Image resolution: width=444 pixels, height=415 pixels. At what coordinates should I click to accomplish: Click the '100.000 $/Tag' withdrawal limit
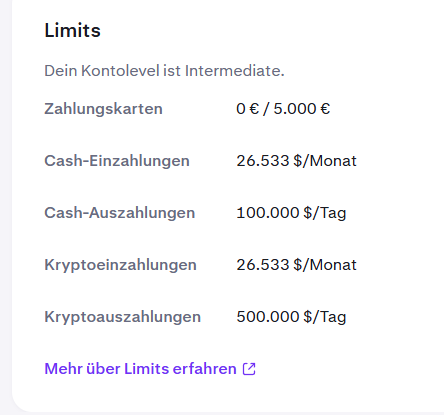(291, 213)
